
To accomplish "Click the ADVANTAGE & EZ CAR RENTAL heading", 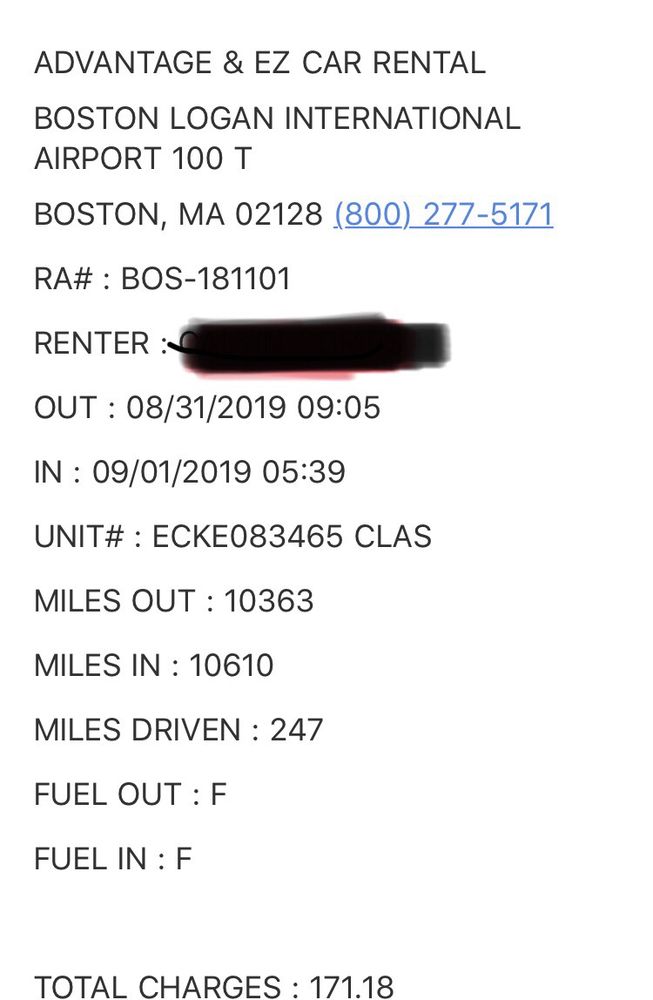I will (260, 63).
